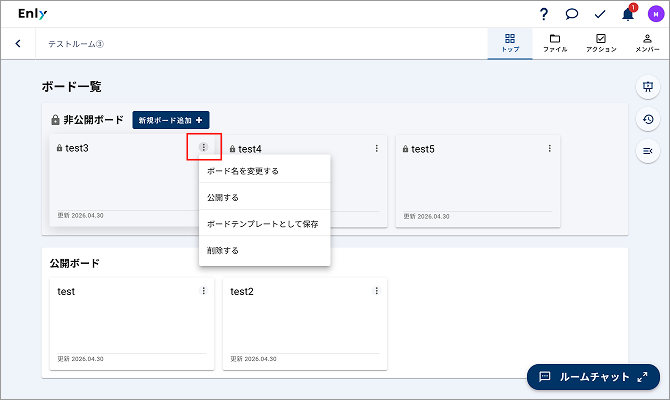Open three-dot menu on test5 card
The width and height of the screenshot is (670, 400).
point(550,148)
